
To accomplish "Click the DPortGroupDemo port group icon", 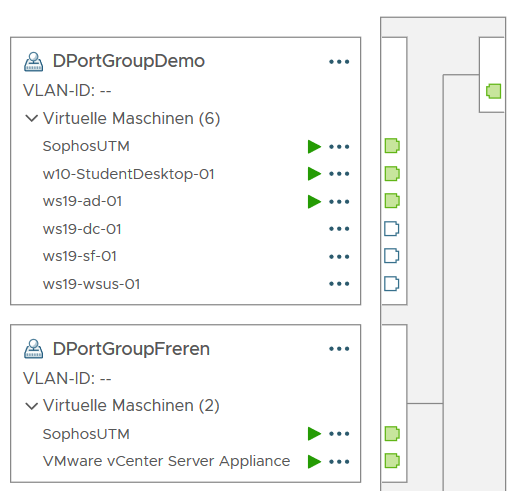I will pyautogui.click(x=34, y=62).
